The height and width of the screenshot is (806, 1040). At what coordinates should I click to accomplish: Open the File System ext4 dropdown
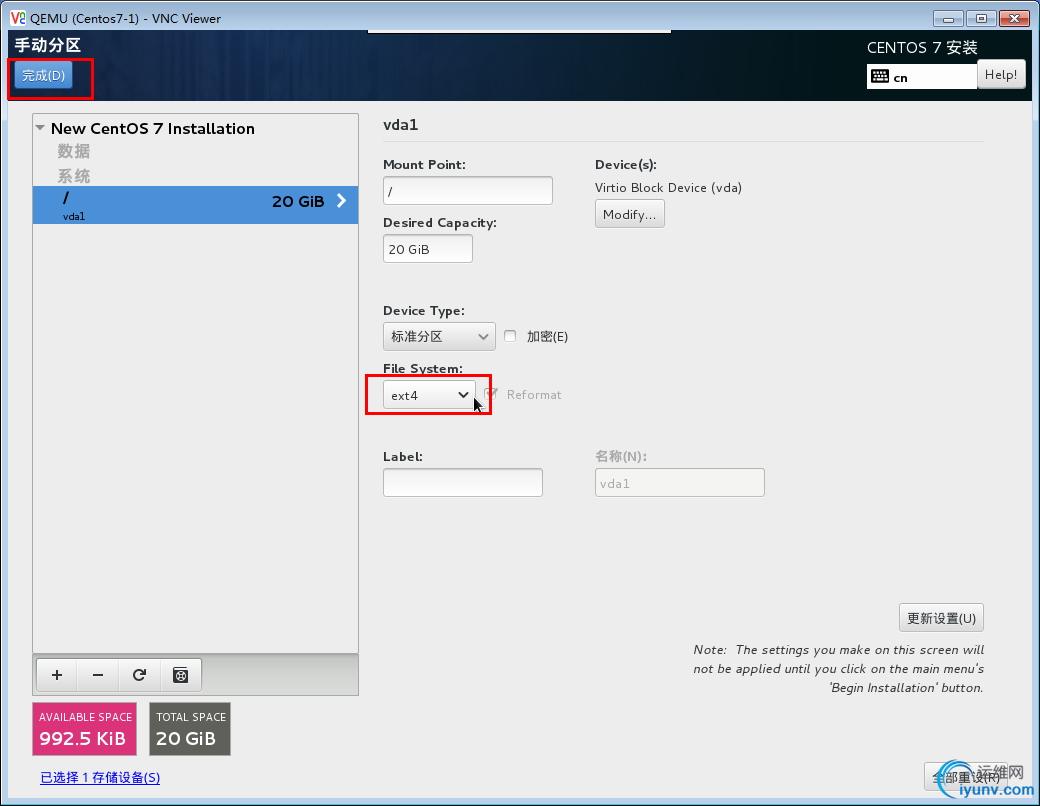coord(429,395)
